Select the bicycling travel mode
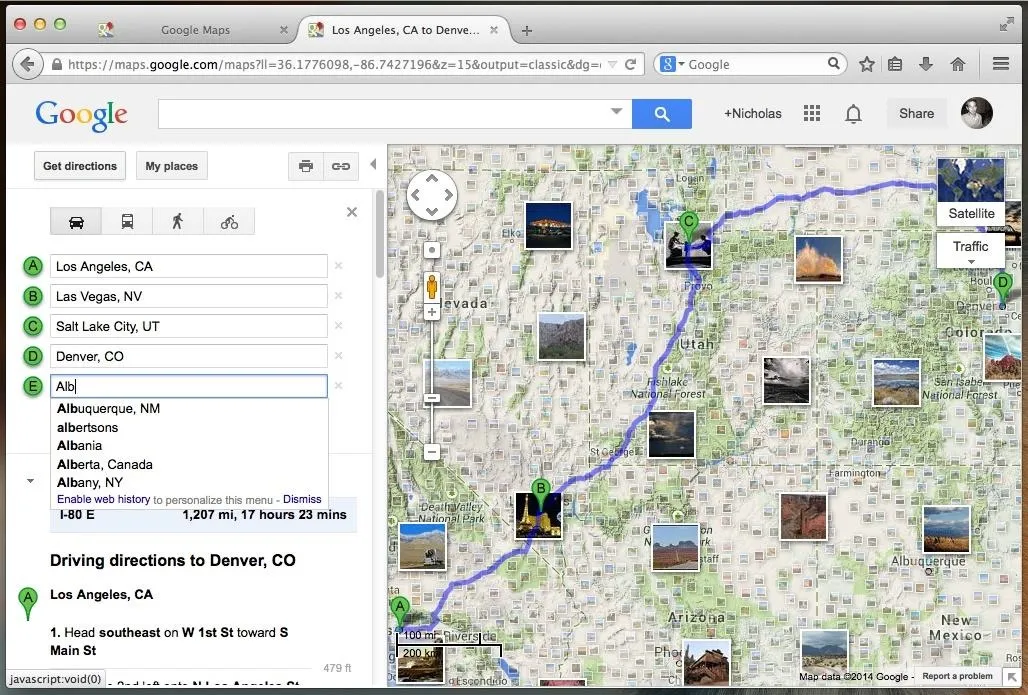The image size is (1028, 695). [x=229, y=222]
